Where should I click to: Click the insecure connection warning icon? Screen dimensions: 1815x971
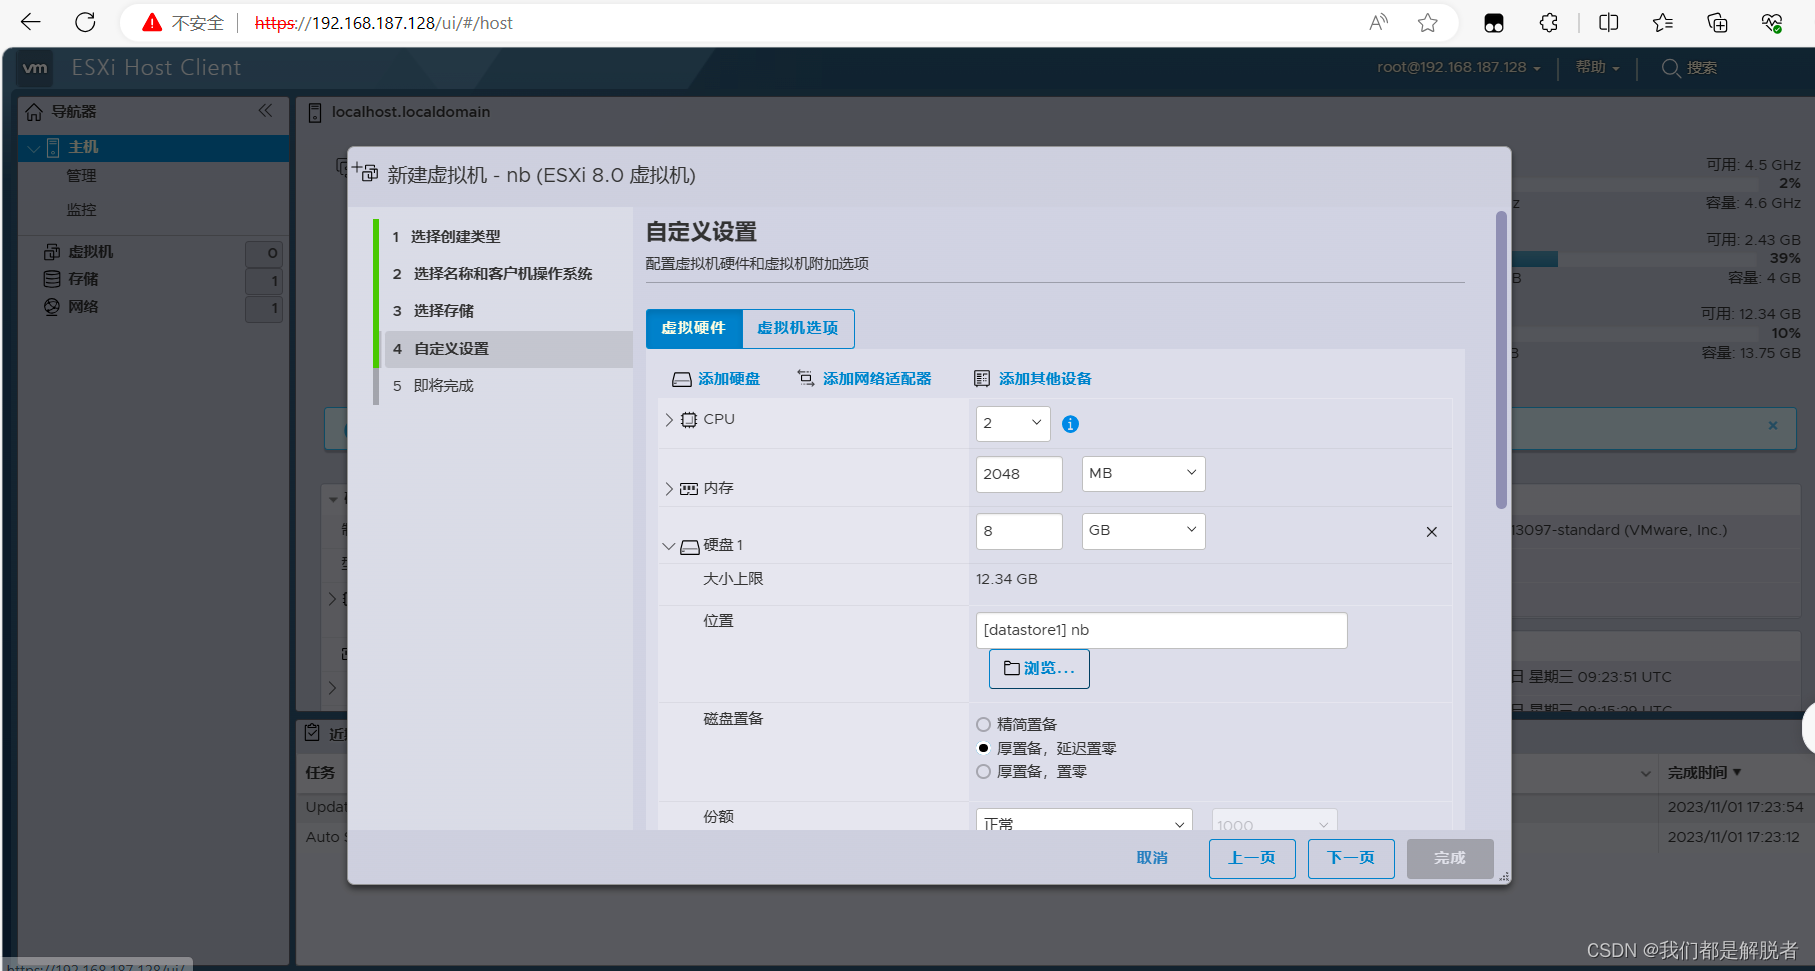[x=152, y=22]
